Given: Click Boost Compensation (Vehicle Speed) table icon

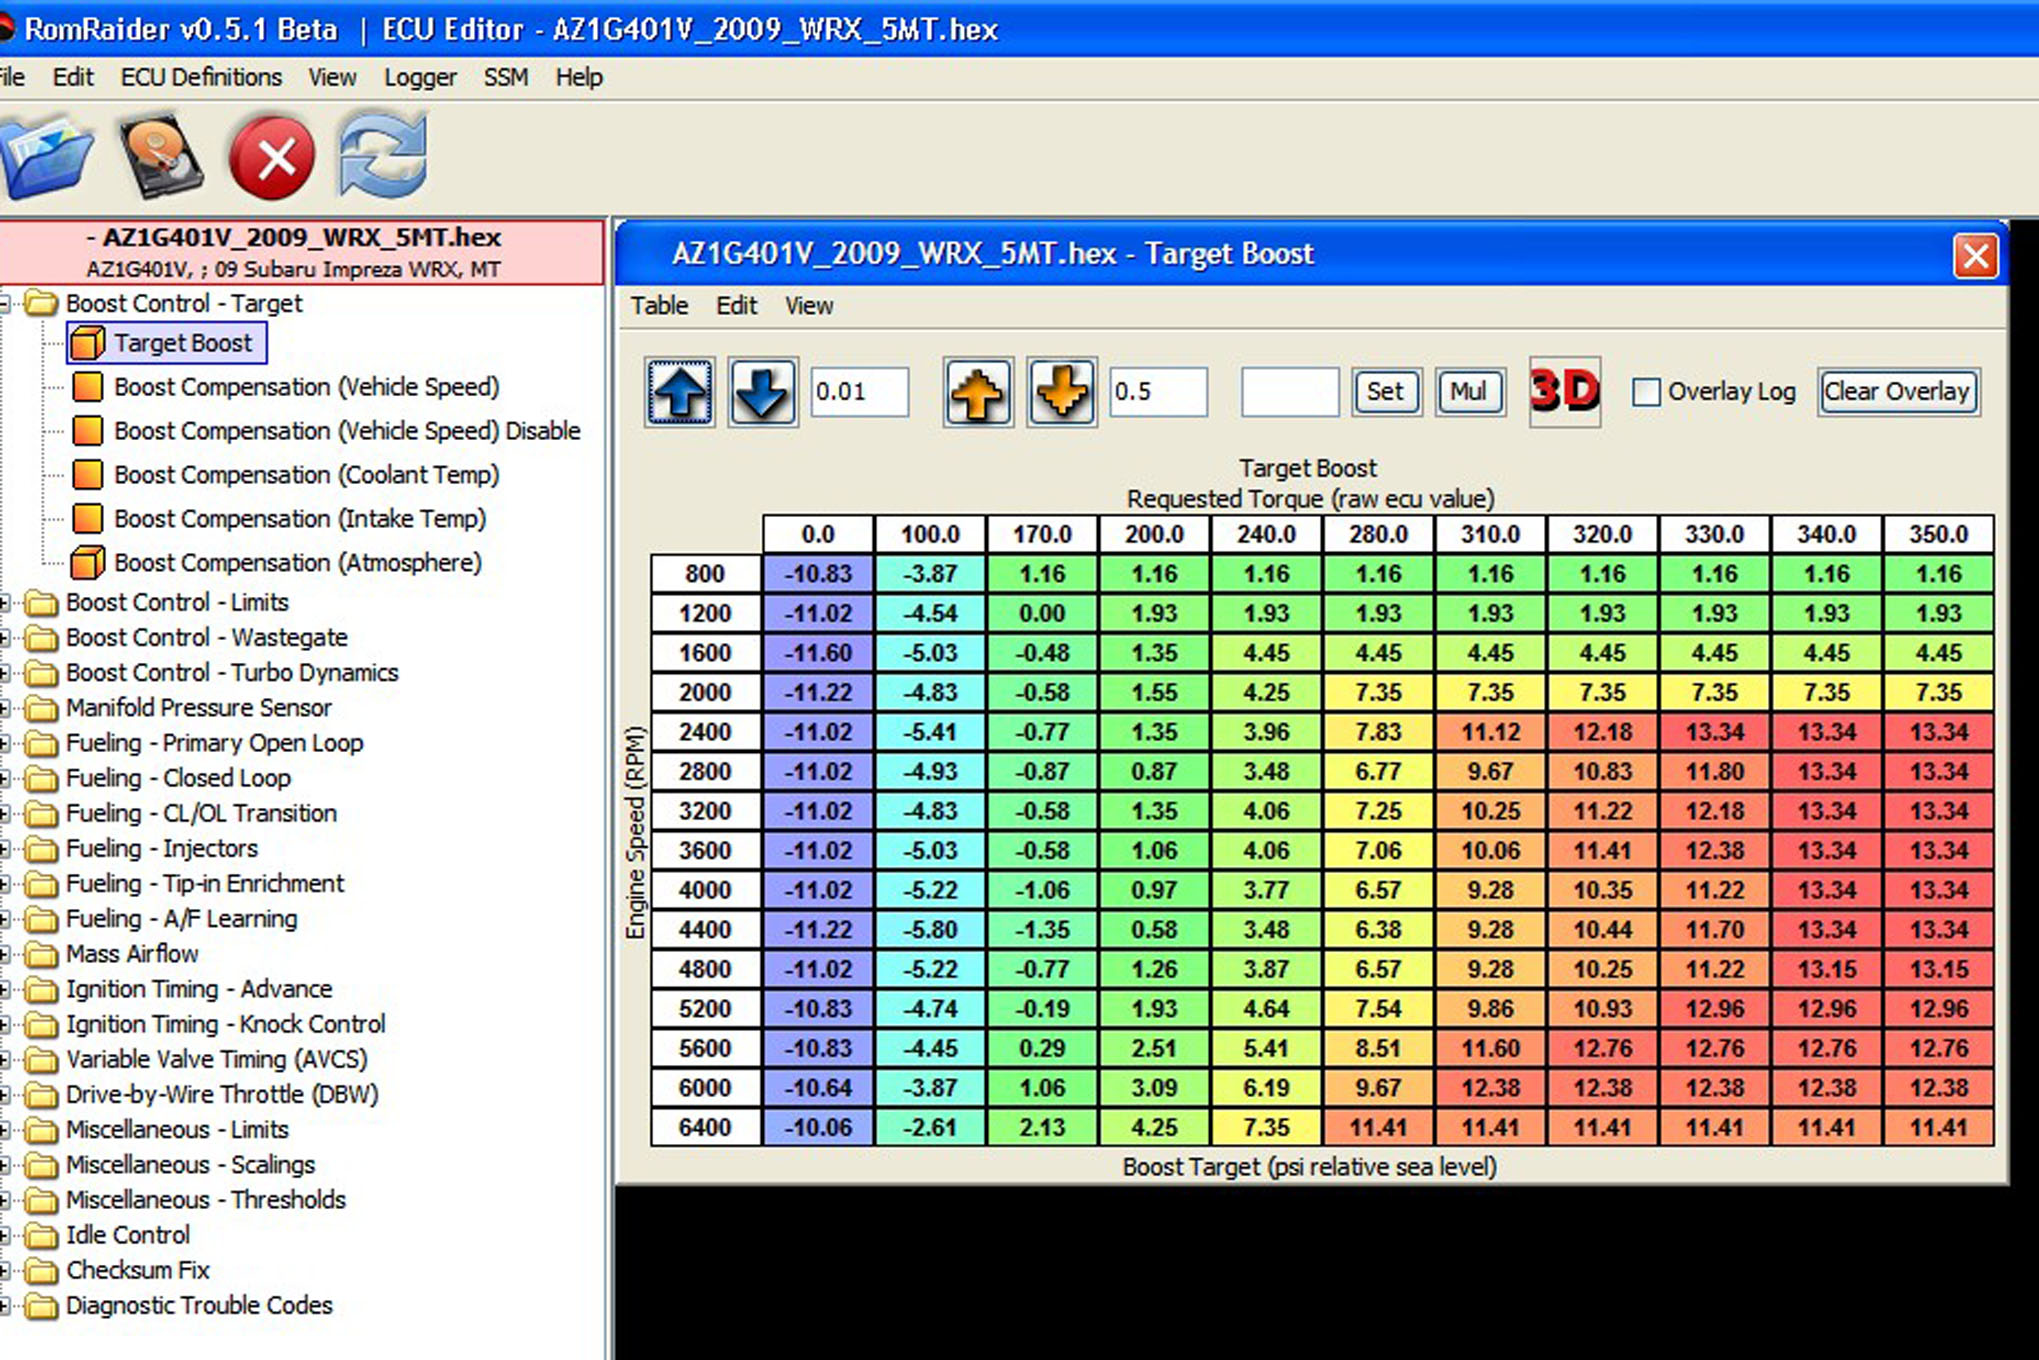Looking at the screenshot, I should pyautogui.click(x=87, y=387).
